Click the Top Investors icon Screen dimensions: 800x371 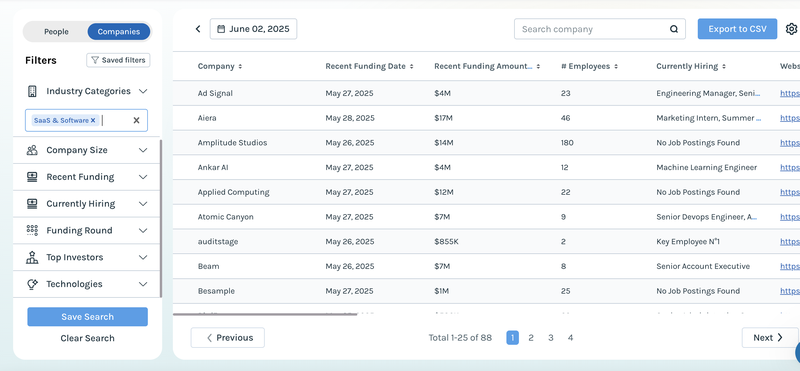(32, 257)
